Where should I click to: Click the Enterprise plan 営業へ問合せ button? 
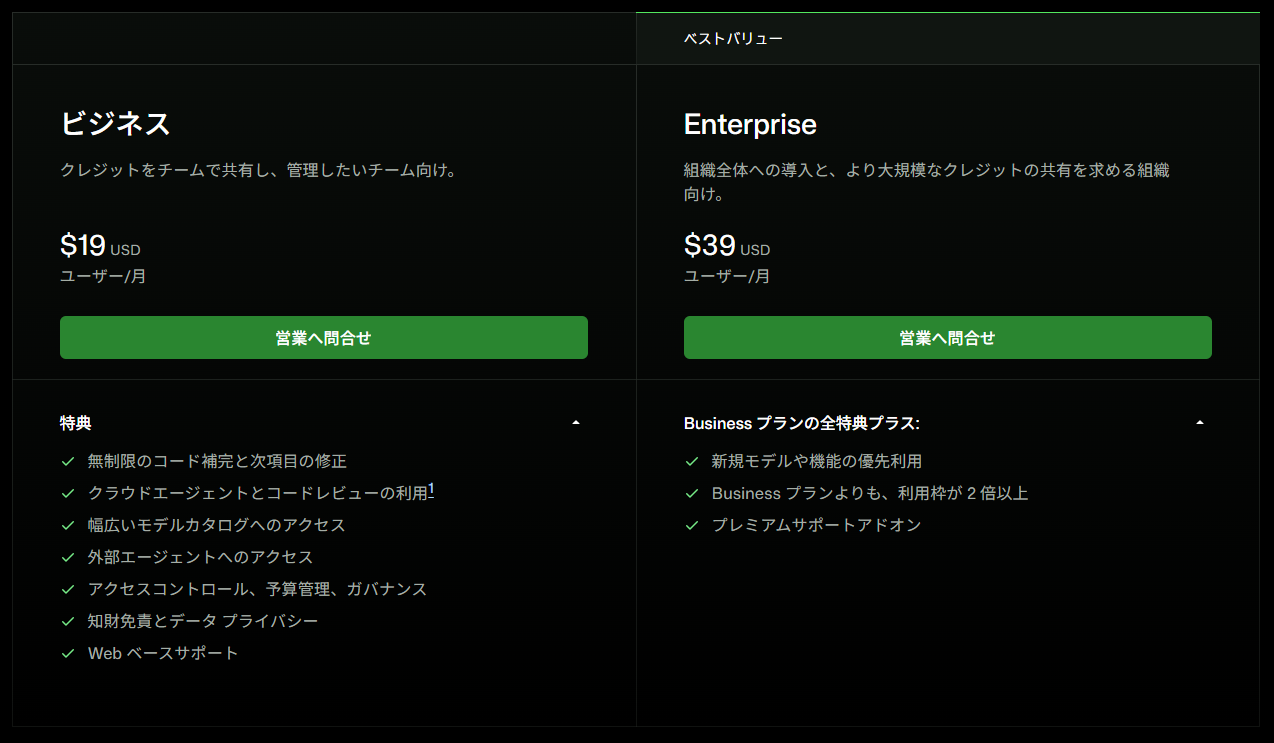click(x=948, y=338)
